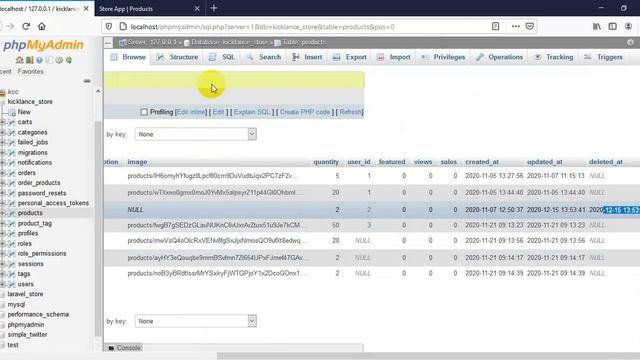Open the Search tab

(x=263, y=57)
